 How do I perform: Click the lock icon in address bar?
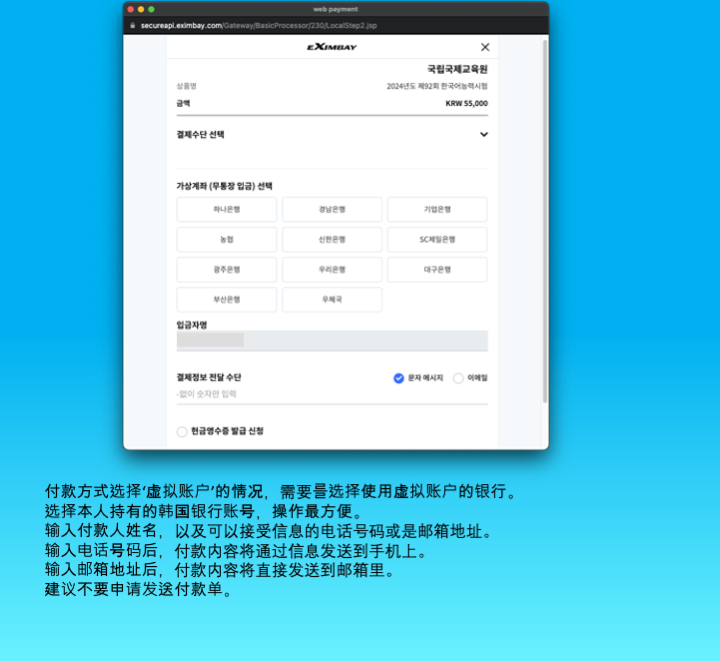pyautogui.click(x=132, y=25)
